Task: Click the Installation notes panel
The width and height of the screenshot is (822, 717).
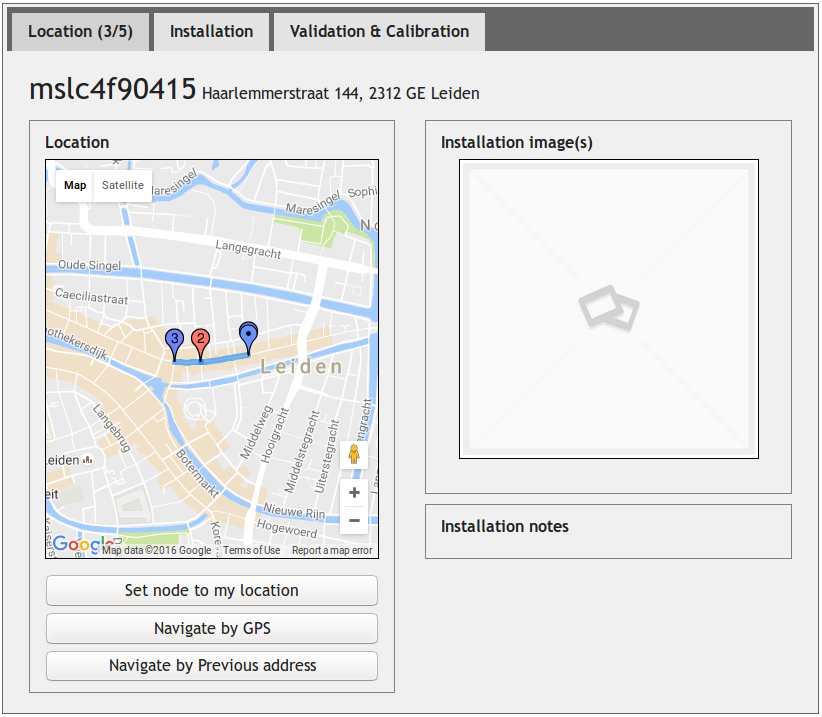Action: pos(608,531)
